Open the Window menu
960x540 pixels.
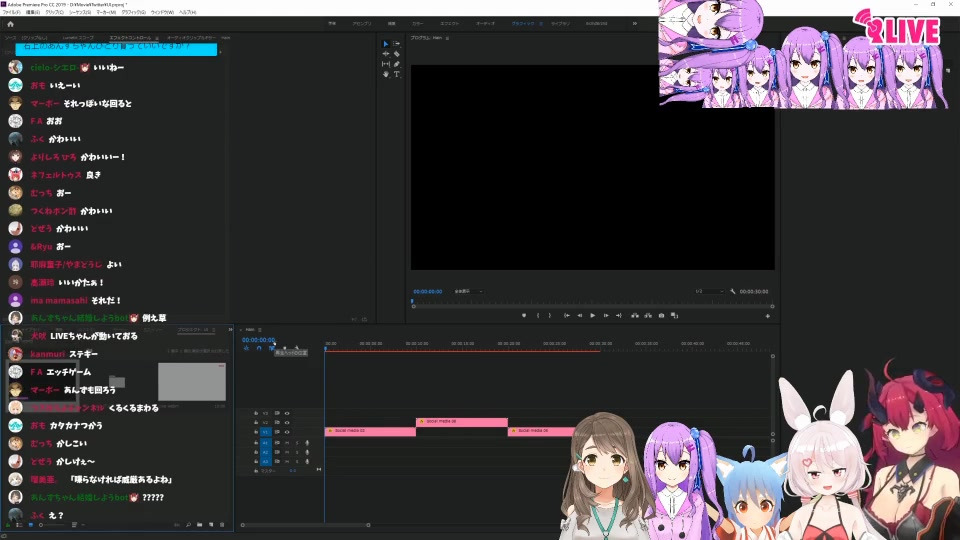[162, 12]
